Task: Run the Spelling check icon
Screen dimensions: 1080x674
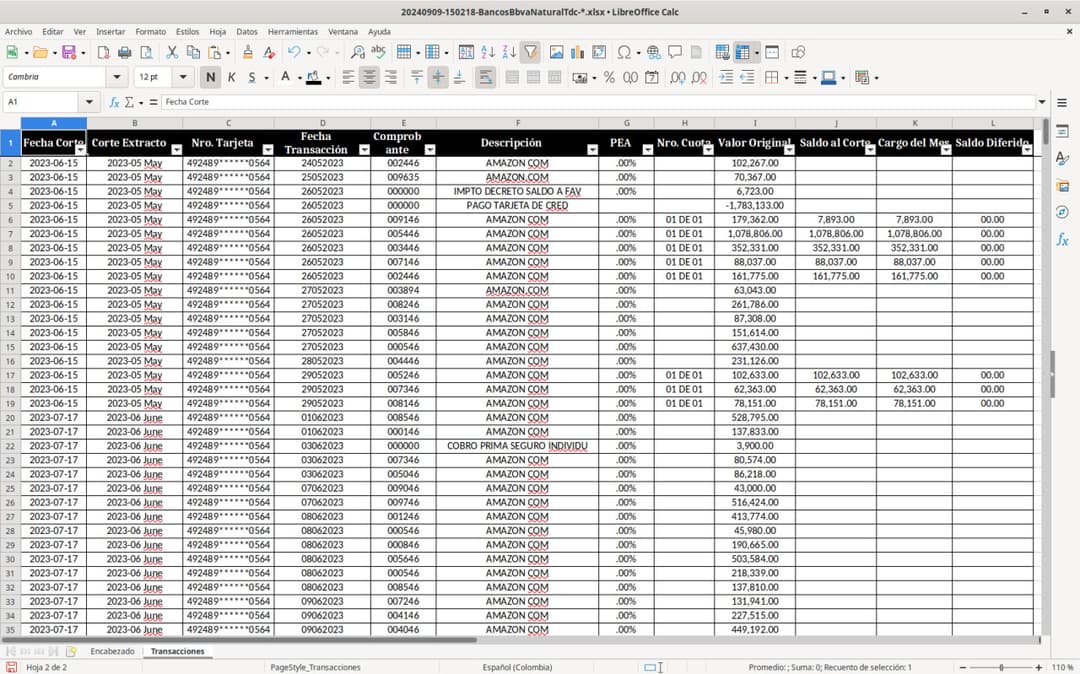Action: [378, 52]
